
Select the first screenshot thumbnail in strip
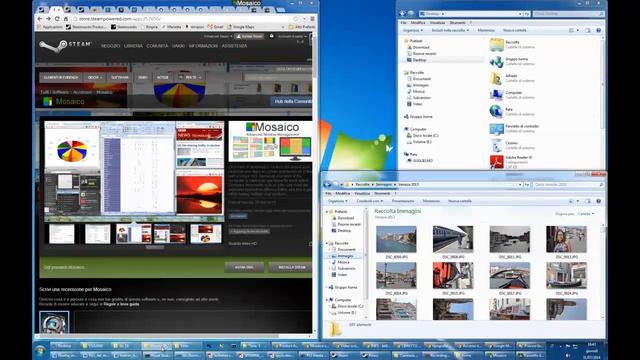click(x=62, y=234)
